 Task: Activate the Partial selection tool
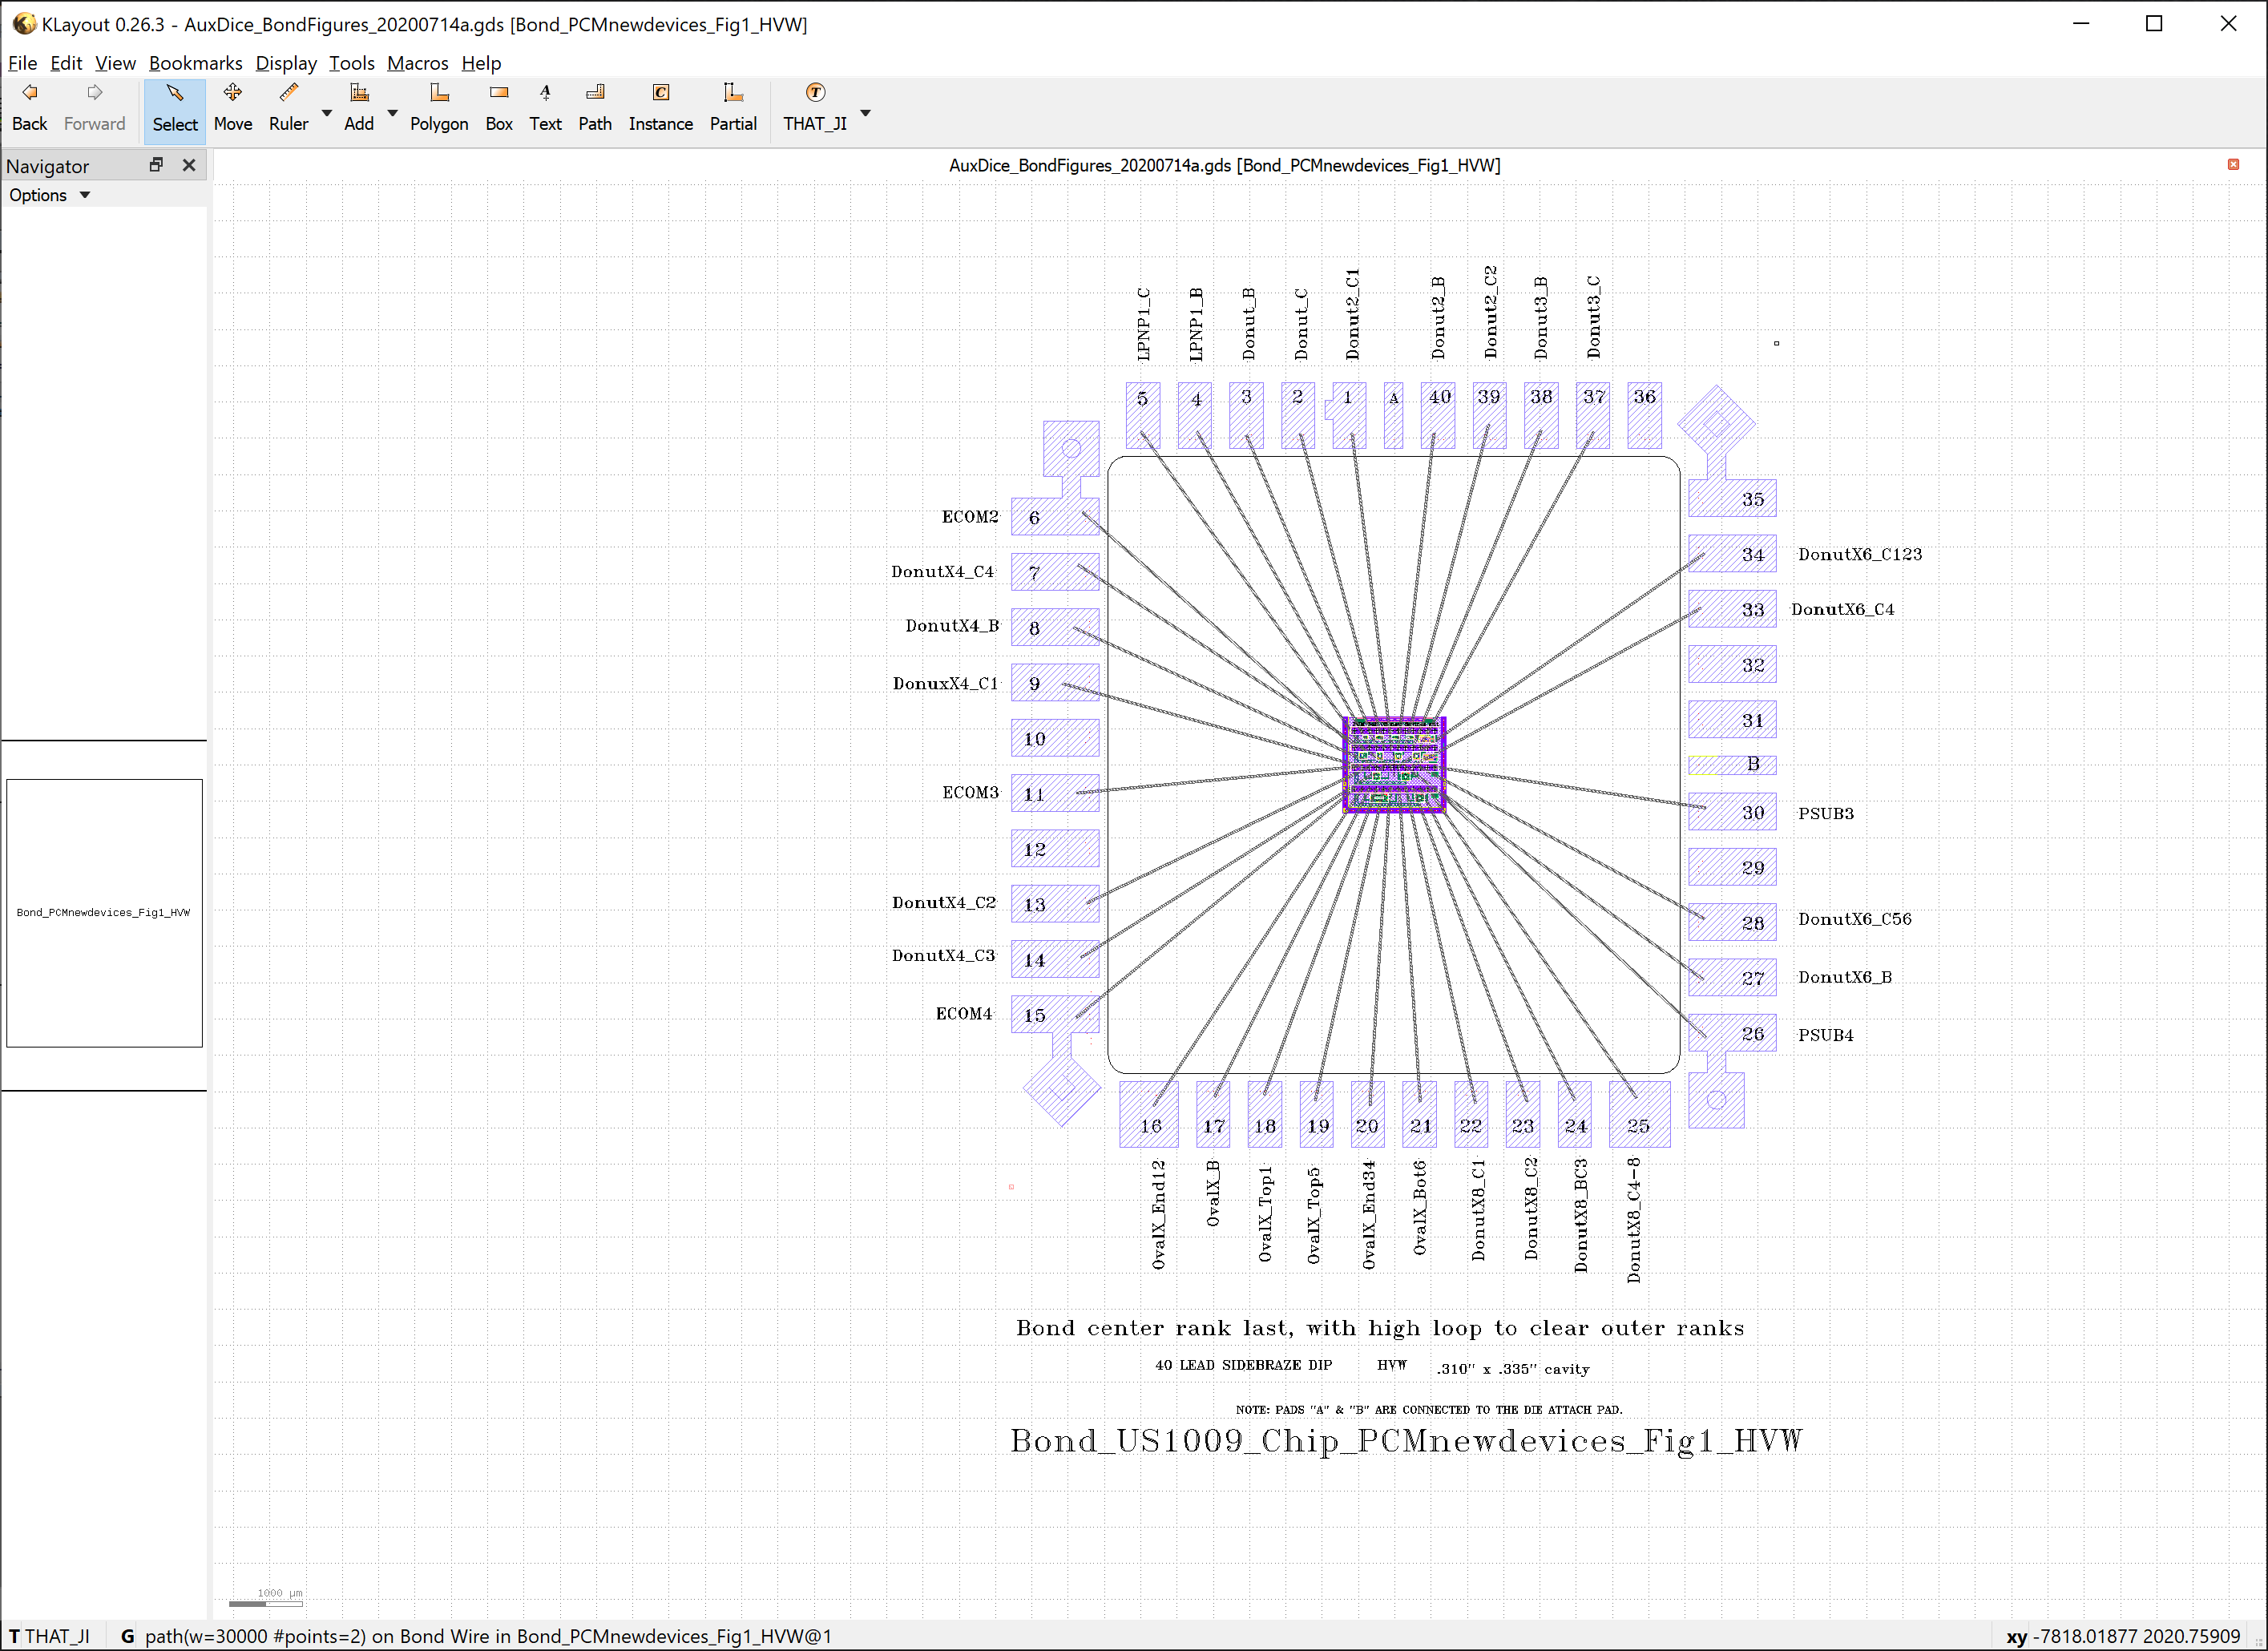[732, 107]
